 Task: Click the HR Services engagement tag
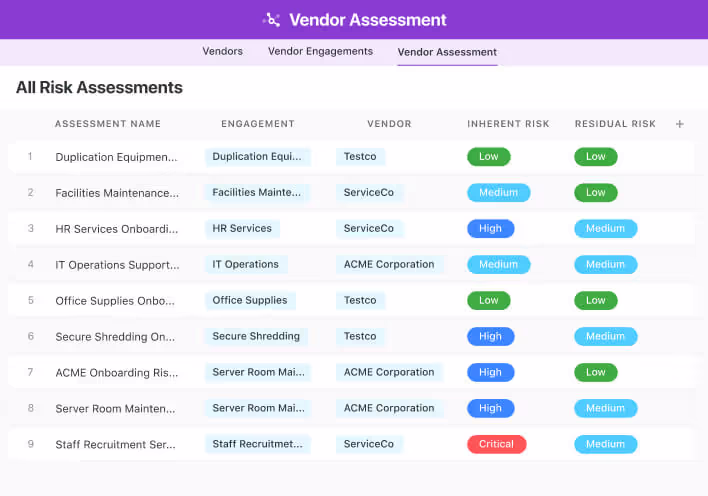tap(242, 228)
